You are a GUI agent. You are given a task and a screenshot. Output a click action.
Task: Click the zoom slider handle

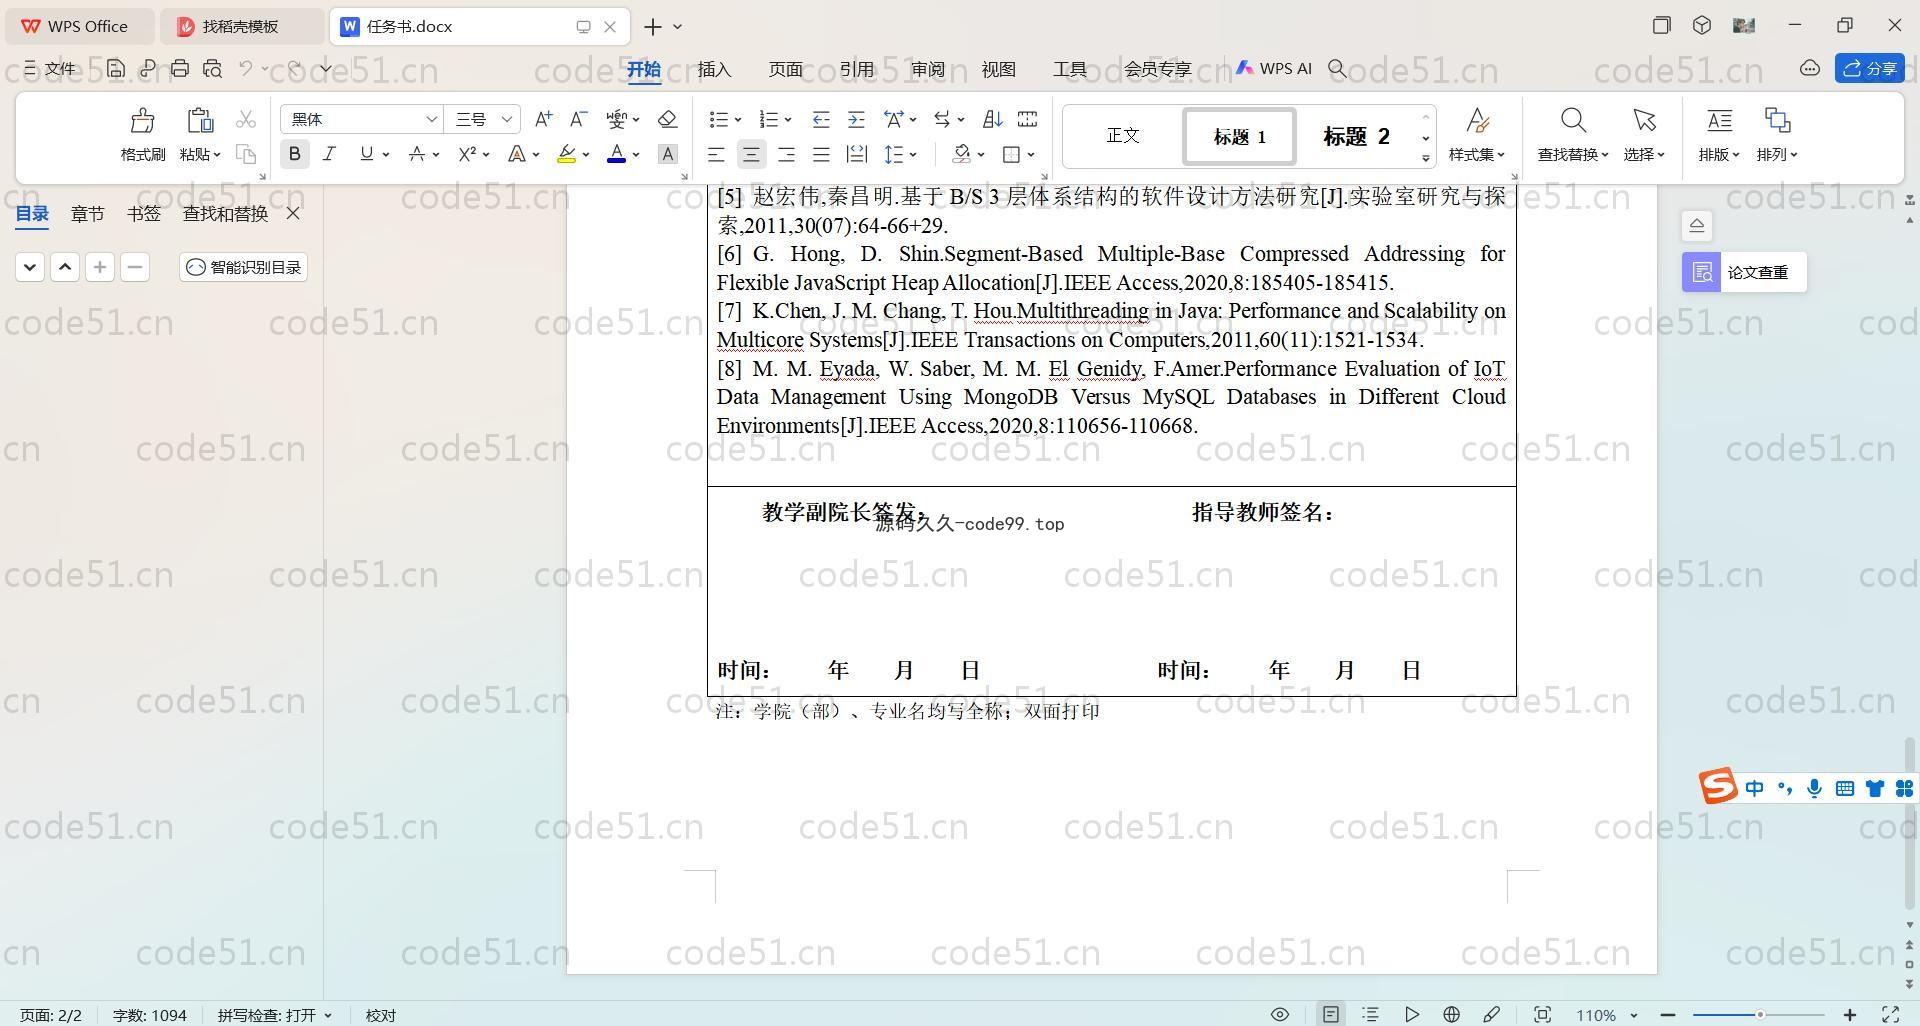(x=1760, y=1015)
